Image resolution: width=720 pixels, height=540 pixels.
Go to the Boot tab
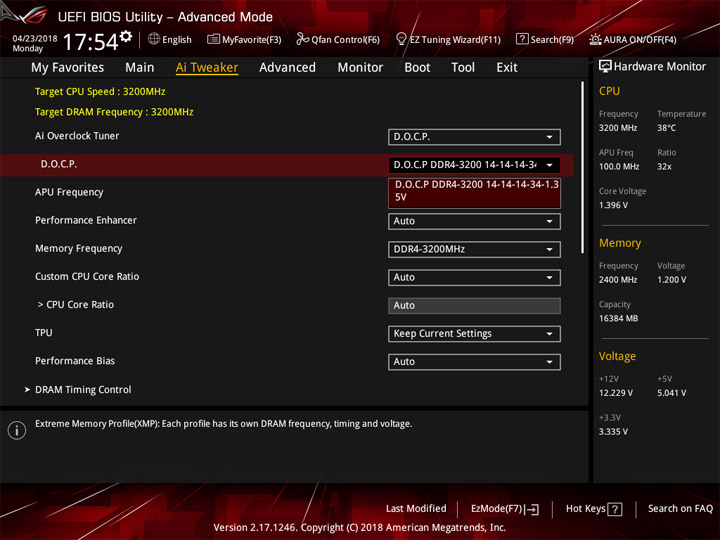pos(417,68)
